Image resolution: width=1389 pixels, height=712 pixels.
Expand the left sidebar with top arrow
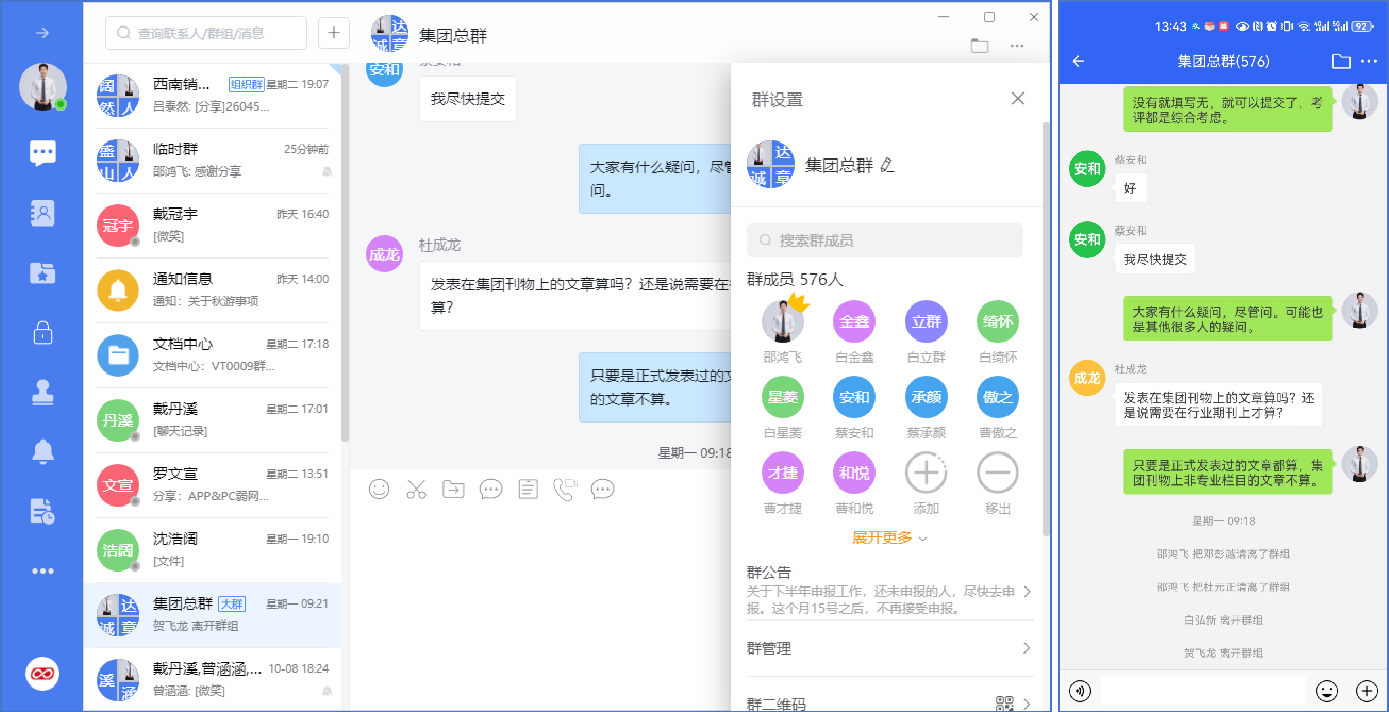tap(42, 33)
